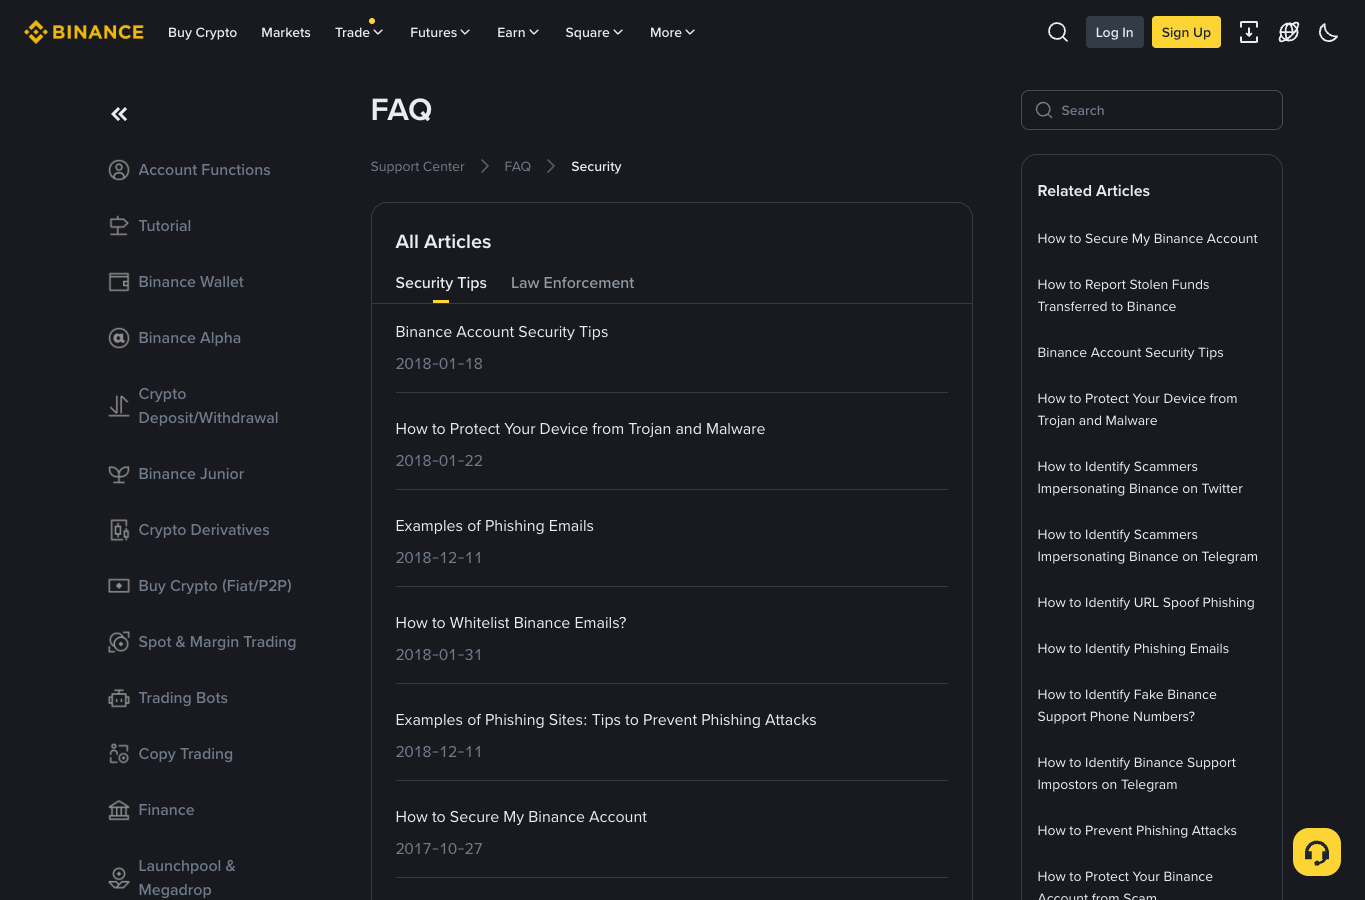Click the Copy Trading icon

119,754
